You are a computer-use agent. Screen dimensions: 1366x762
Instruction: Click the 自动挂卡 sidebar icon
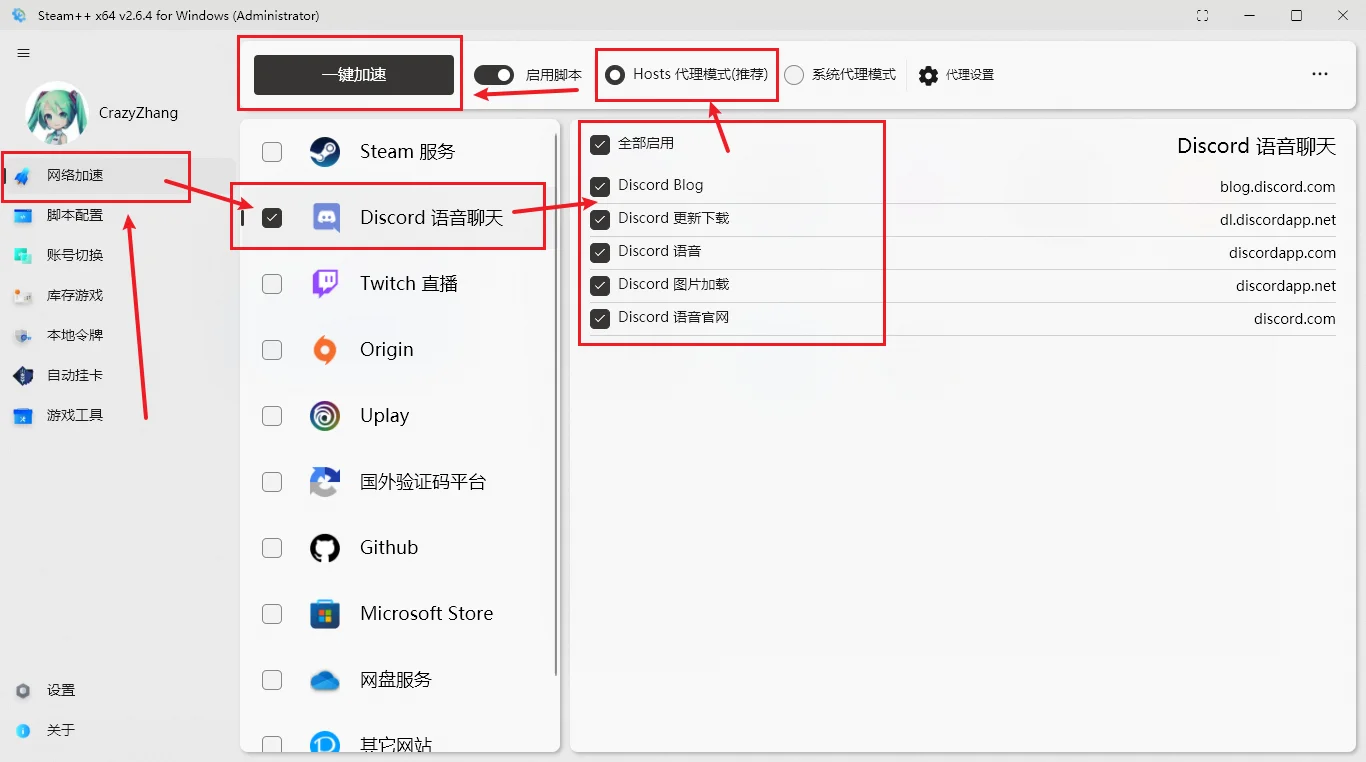pyautogui.click(x=22, y=376)
